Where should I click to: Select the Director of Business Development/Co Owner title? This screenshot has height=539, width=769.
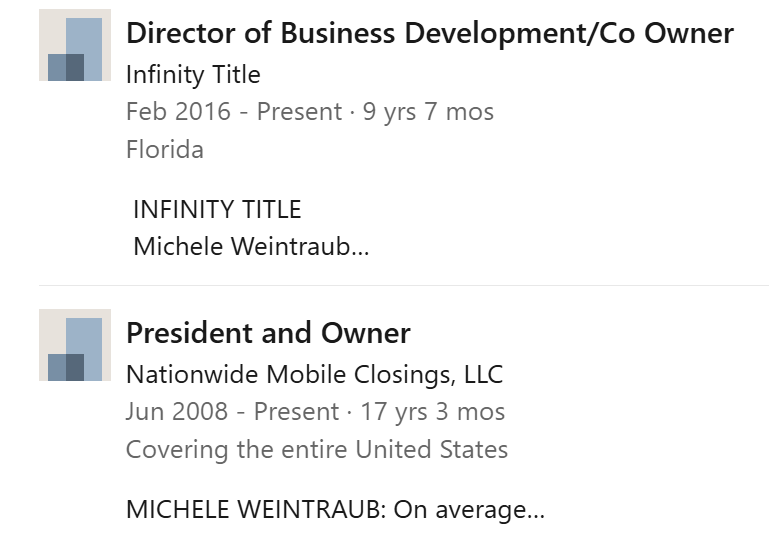click(430, 33)
